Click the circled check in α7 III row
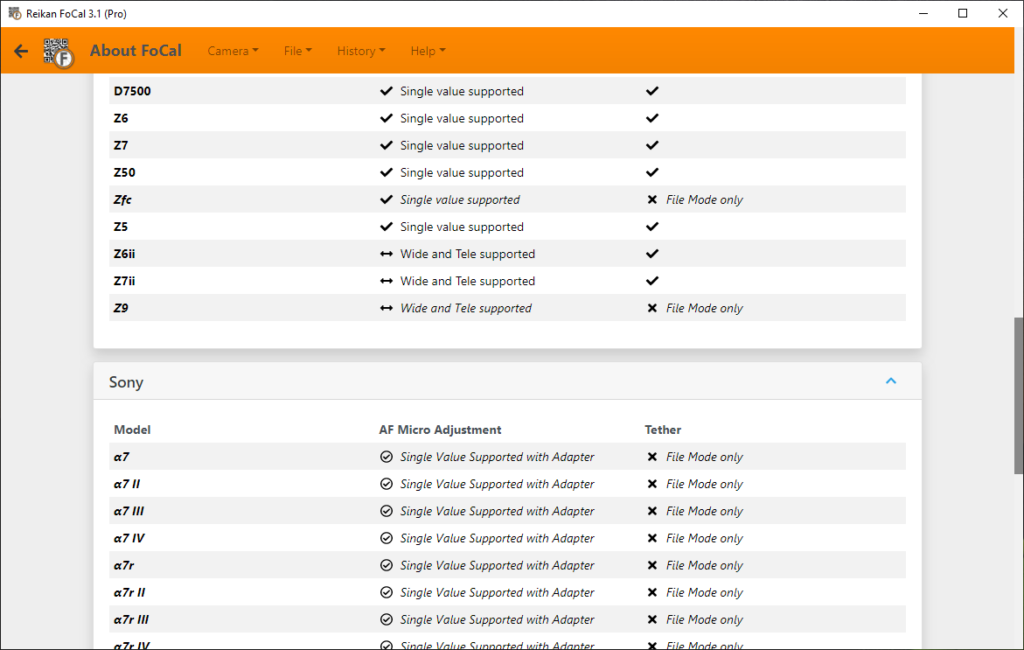The height and width of the screenshot is (650, 1024). [x=386, y=512]
